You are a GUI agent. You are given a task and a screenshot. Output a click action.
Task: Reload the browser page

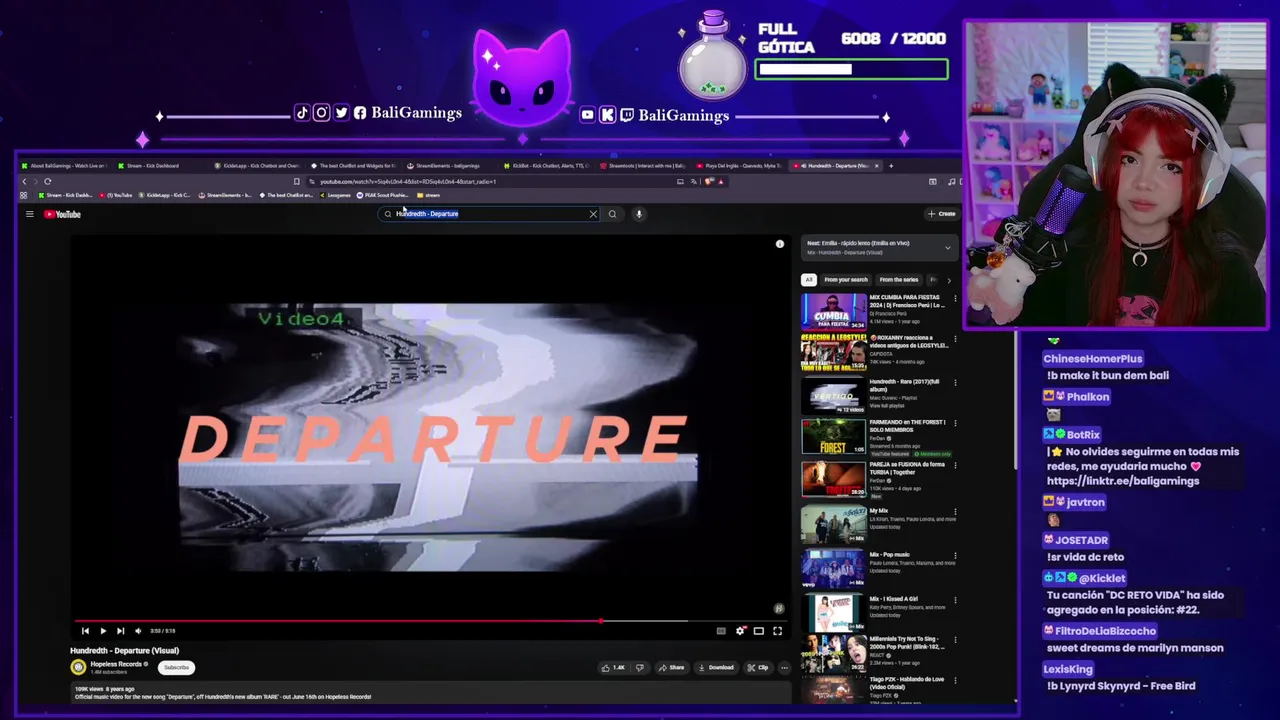(x=47, y=182)
